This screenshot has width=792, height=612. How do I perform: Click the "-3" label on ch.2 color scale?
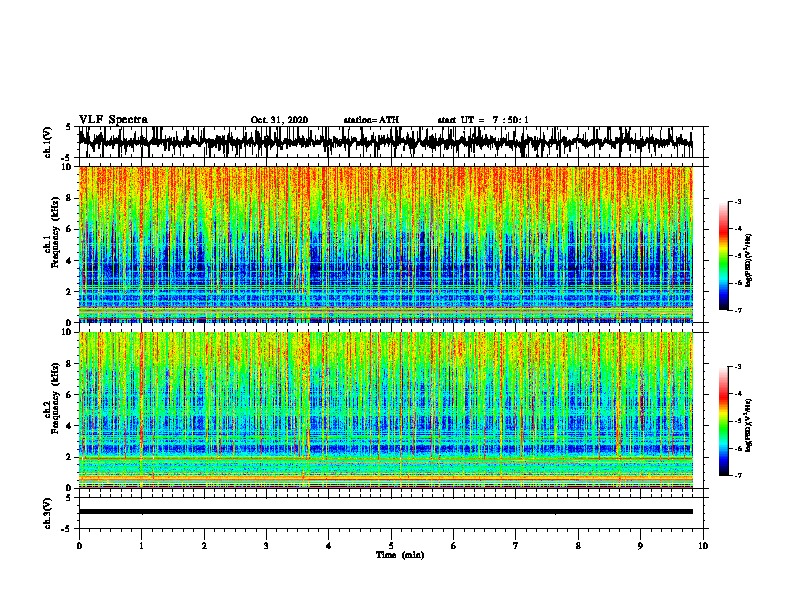point(738,367)
